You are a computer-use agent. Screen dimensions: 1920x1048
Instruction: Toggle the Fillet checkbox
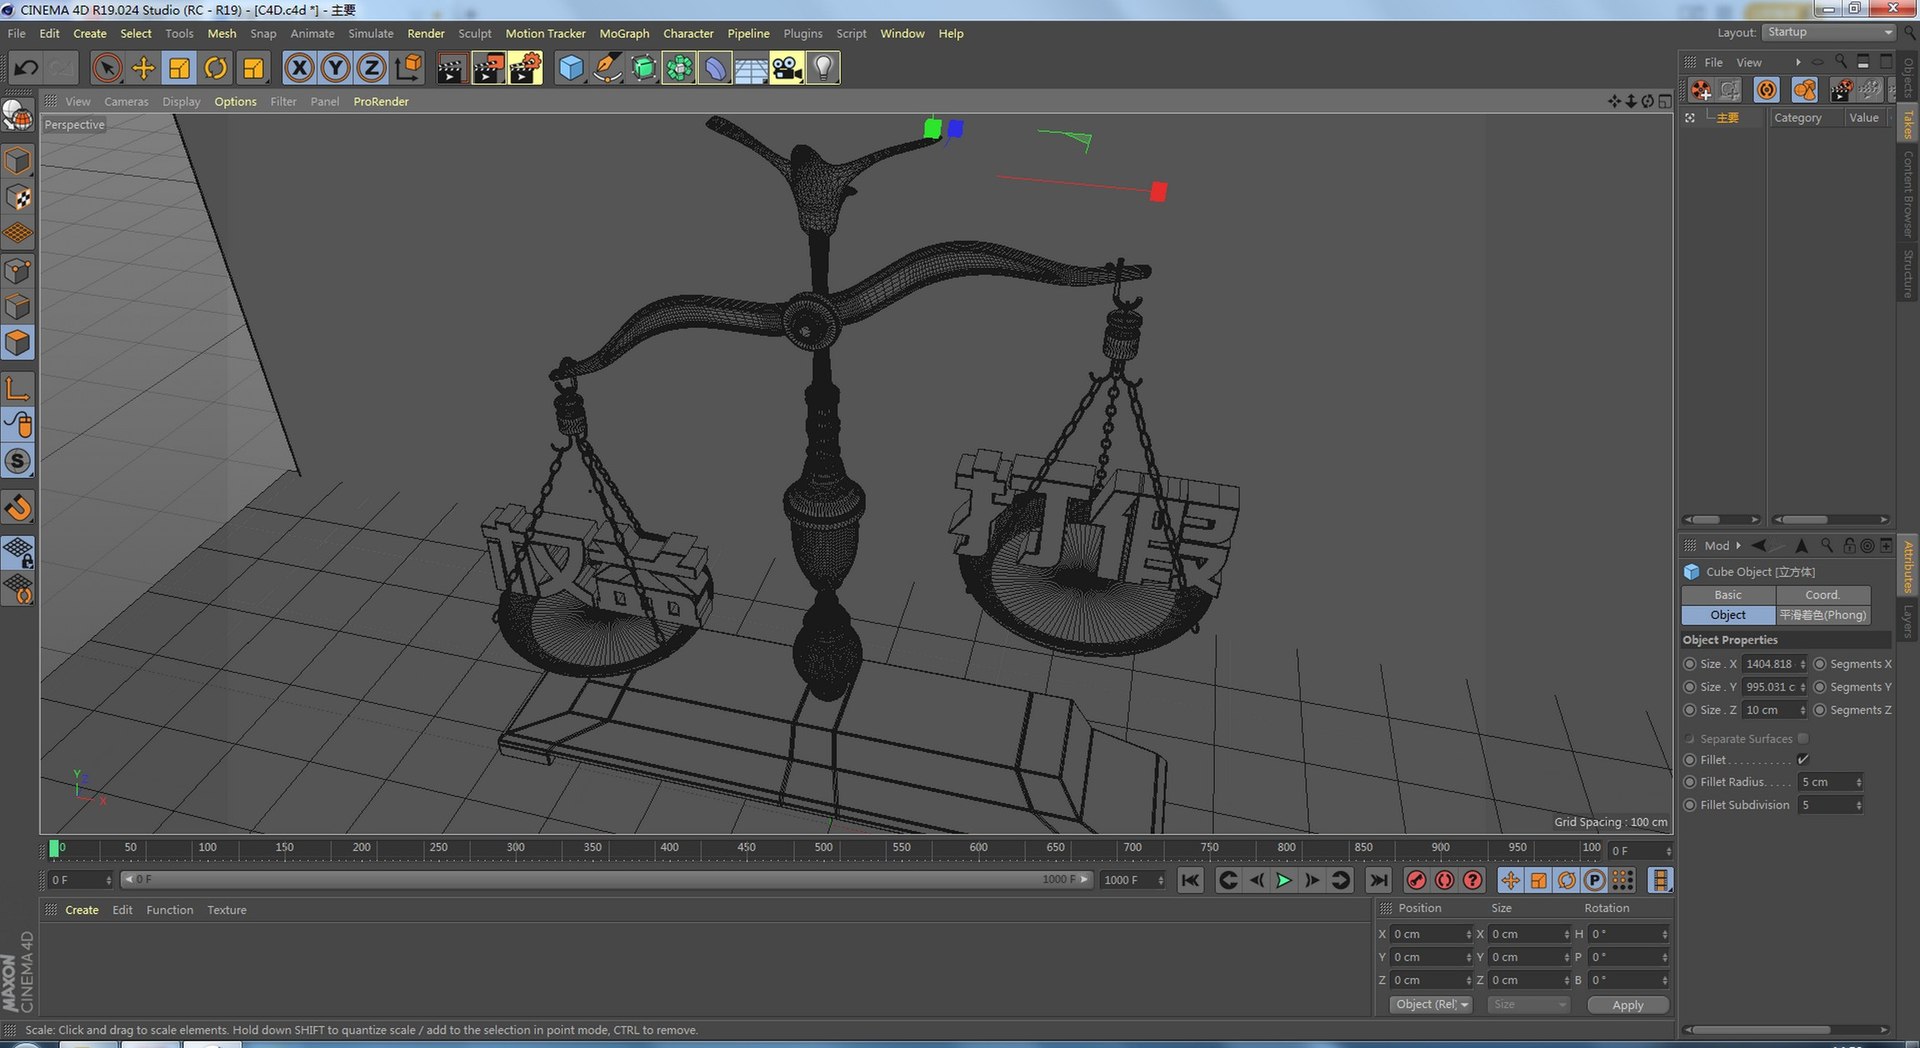click(1803, 760)
